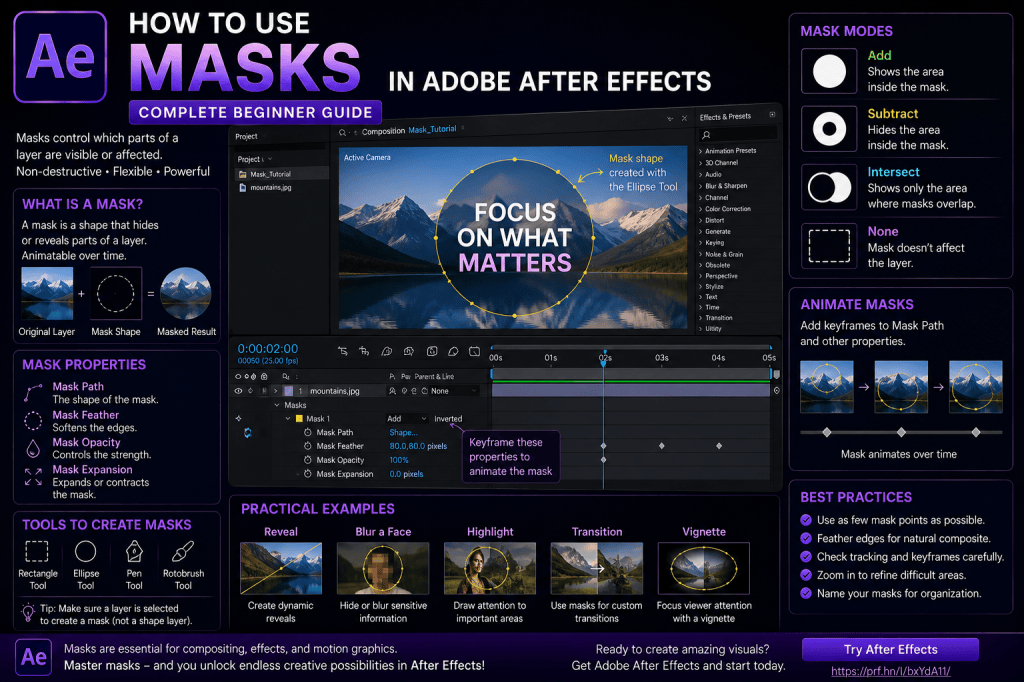This screenshot has height=682, width=1024.
Task: Toggle the Mask Opacity stopwatch
Action: (x=308, y=460)
